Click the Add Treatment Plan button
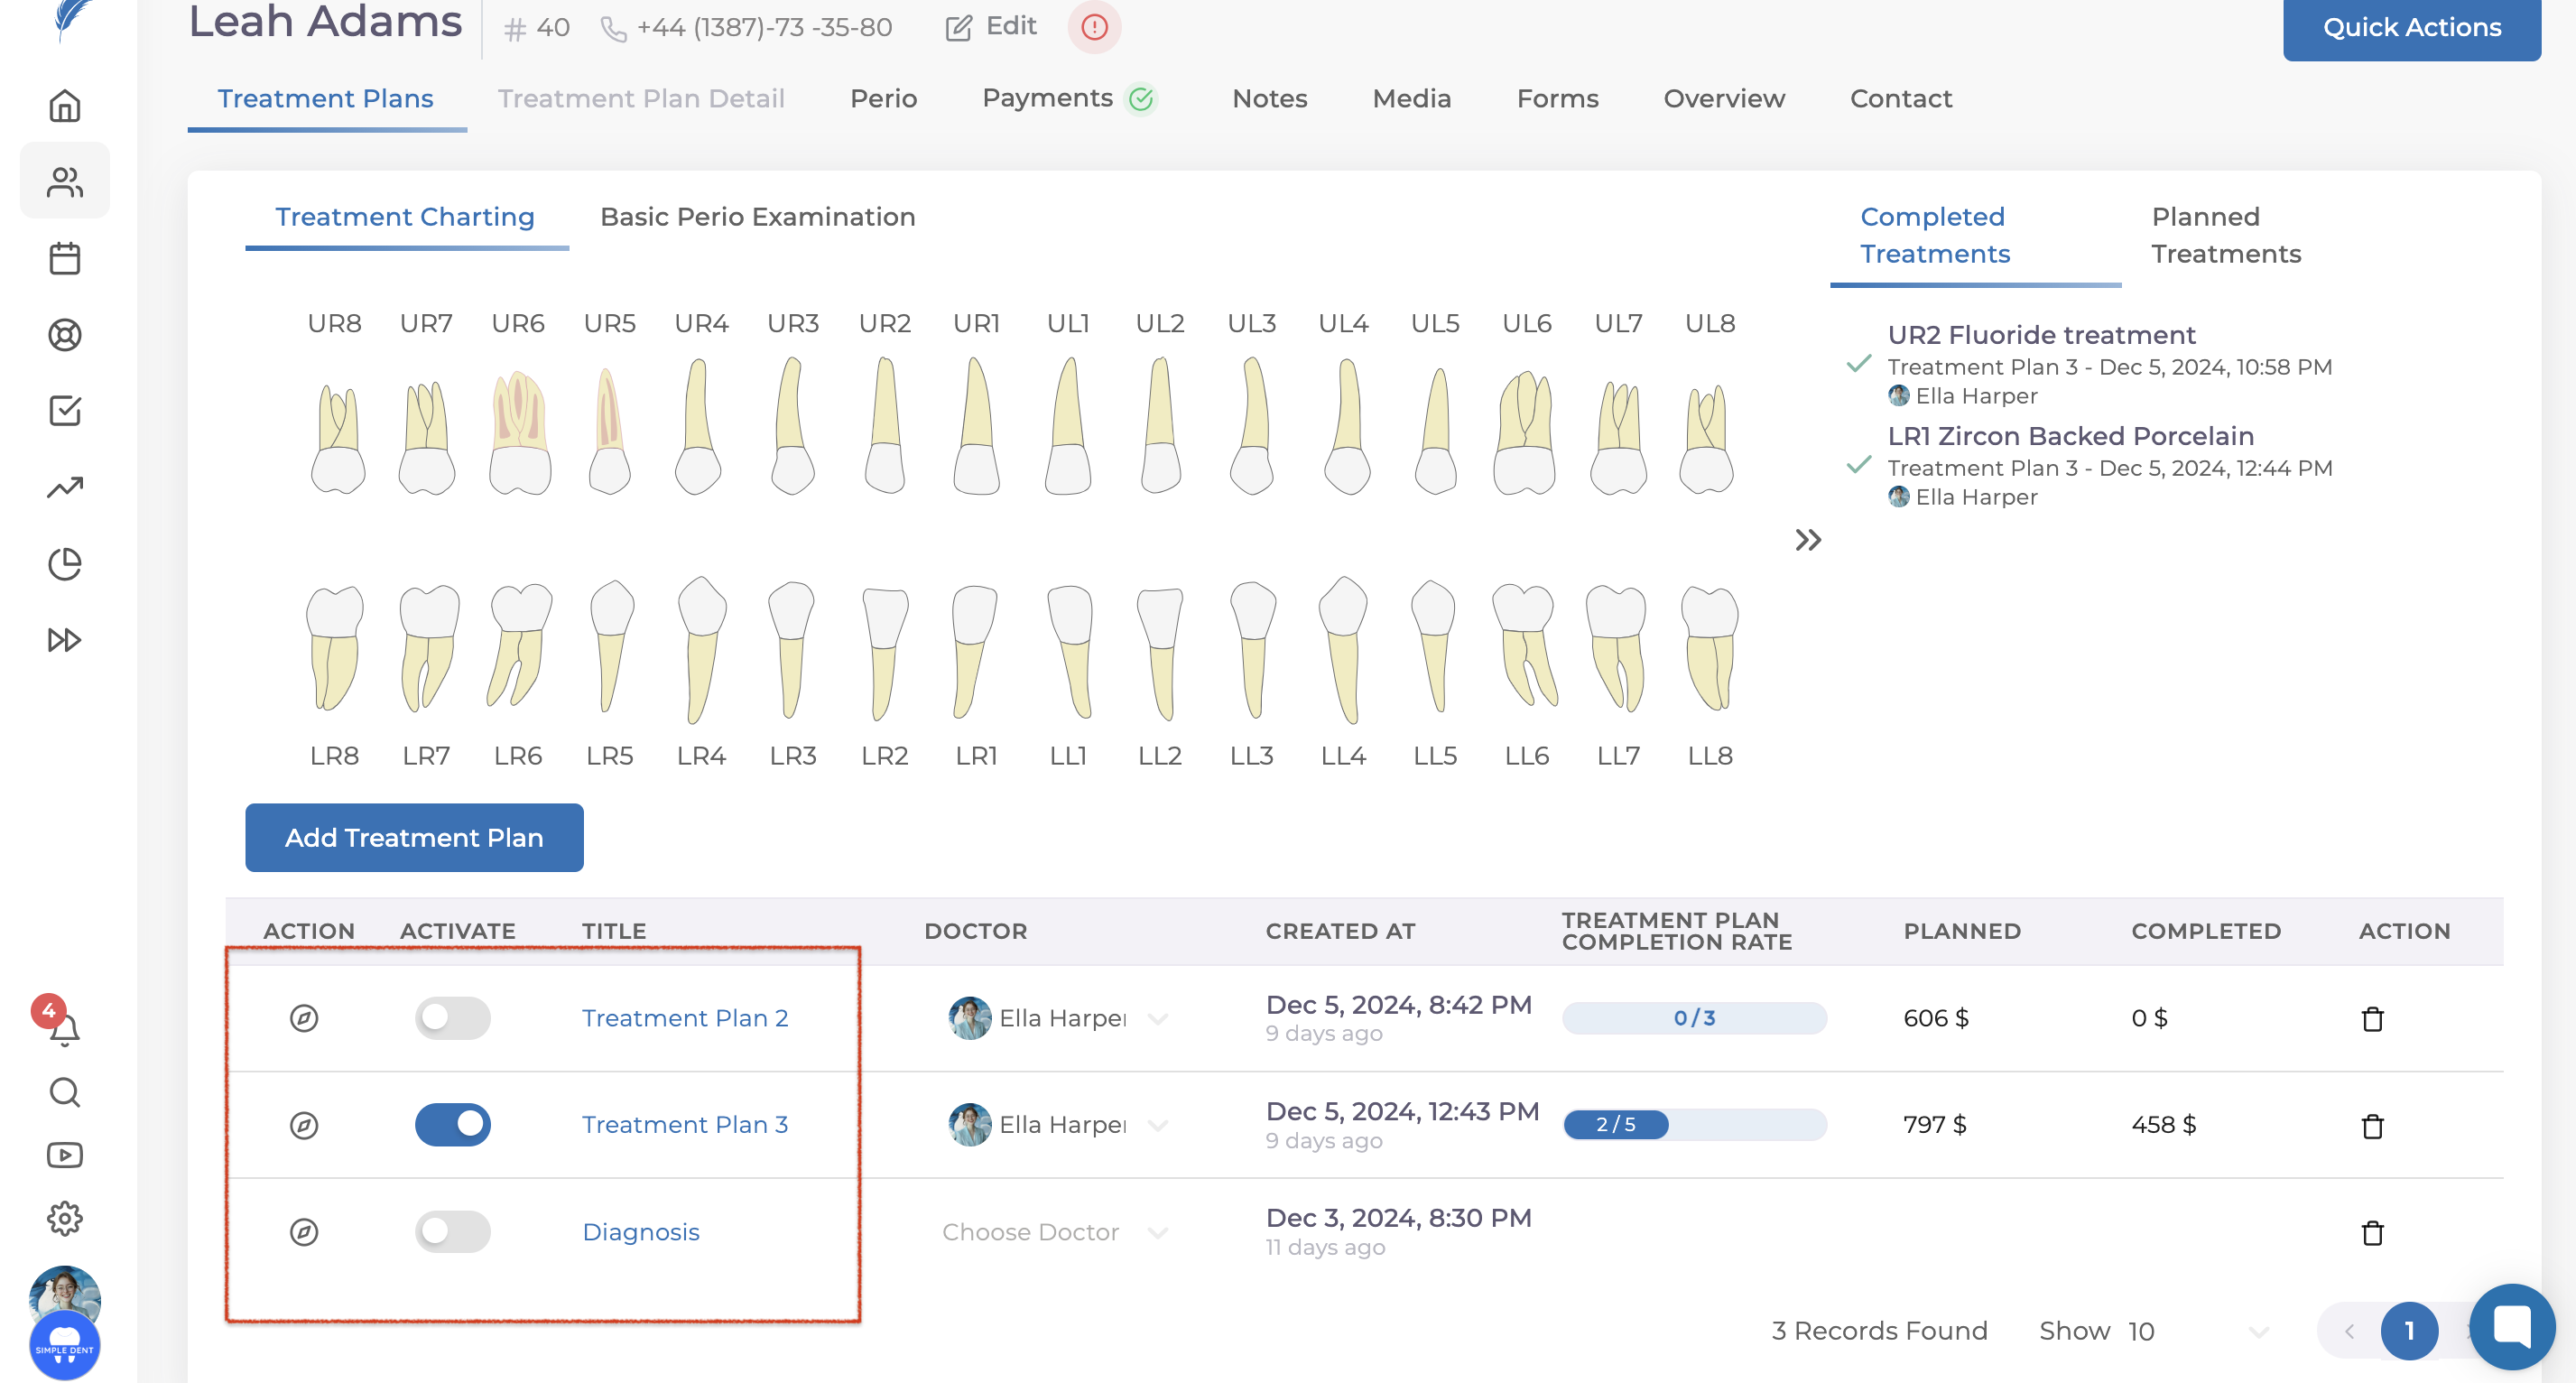Image resolution: width=2576 pixels, height=1383 pixels. pyautogui.click(x=414, y=837)
